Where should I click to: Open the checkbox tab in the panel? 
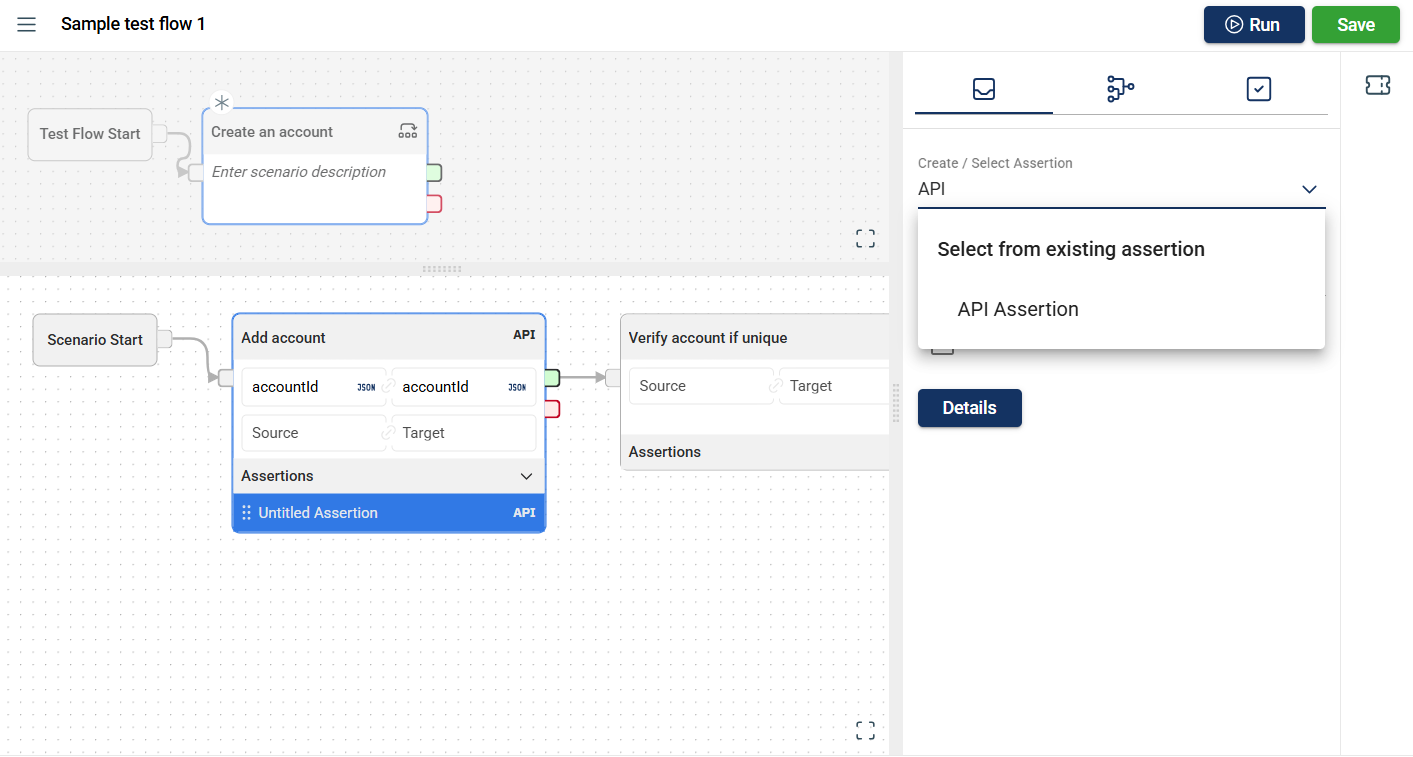1258,89
